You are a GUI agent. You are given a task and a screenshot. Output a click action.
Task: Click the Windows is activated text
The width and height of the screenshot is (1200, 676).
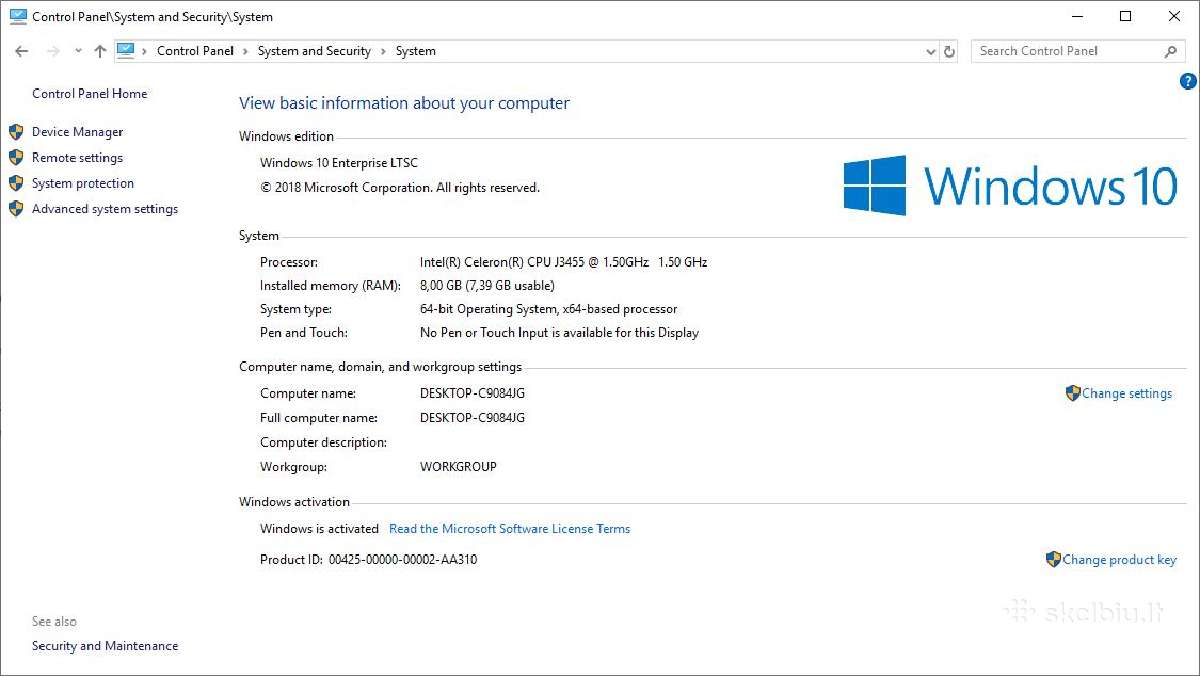pos(319,529)
